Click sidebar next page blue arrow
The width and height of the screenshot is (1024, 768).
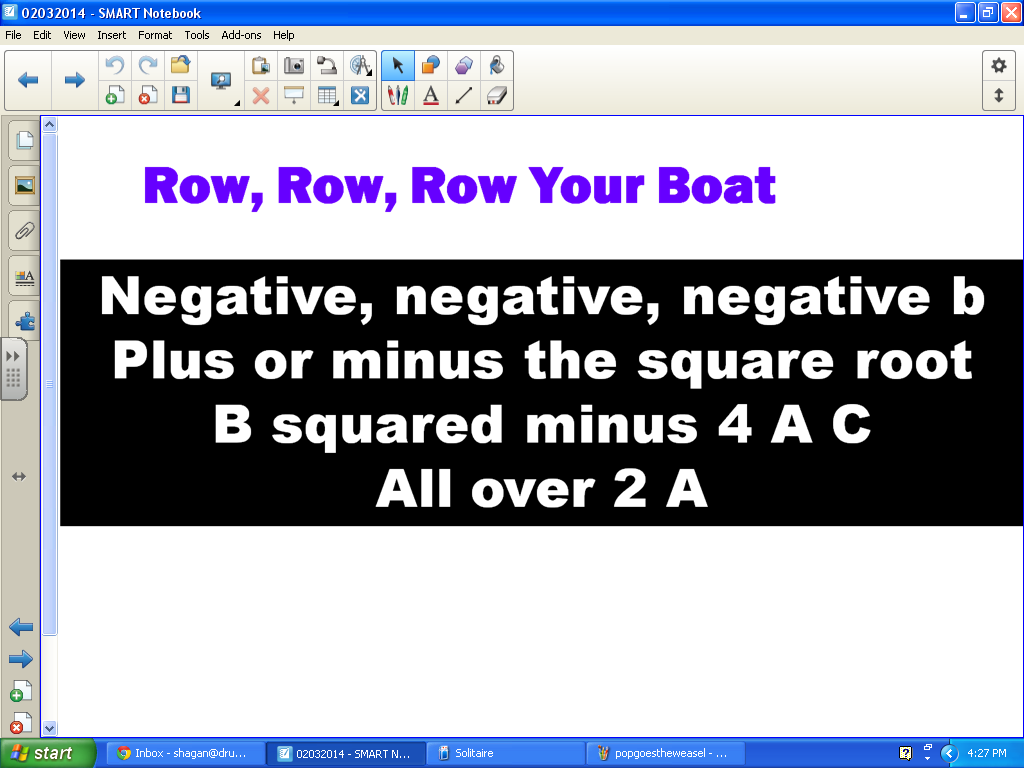click(21, 659)
